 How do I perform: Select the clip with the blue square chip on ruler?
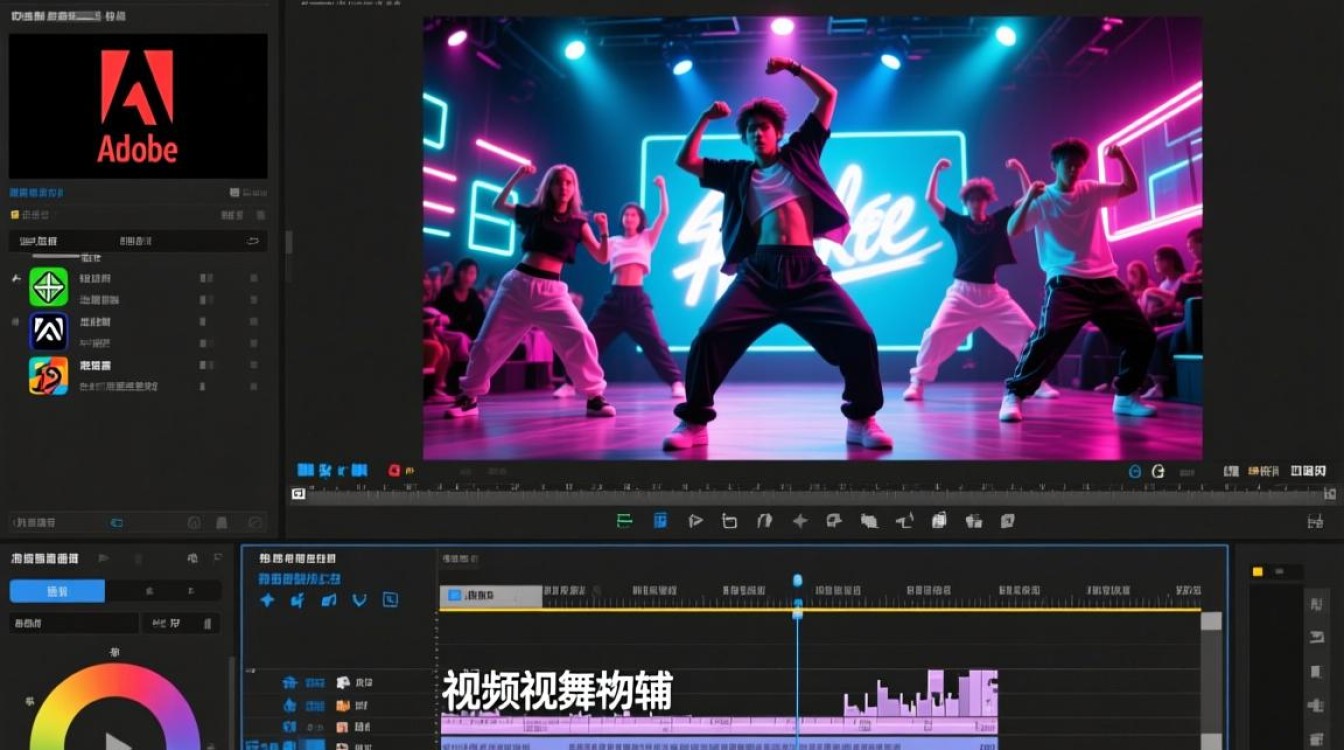[491, 595]
